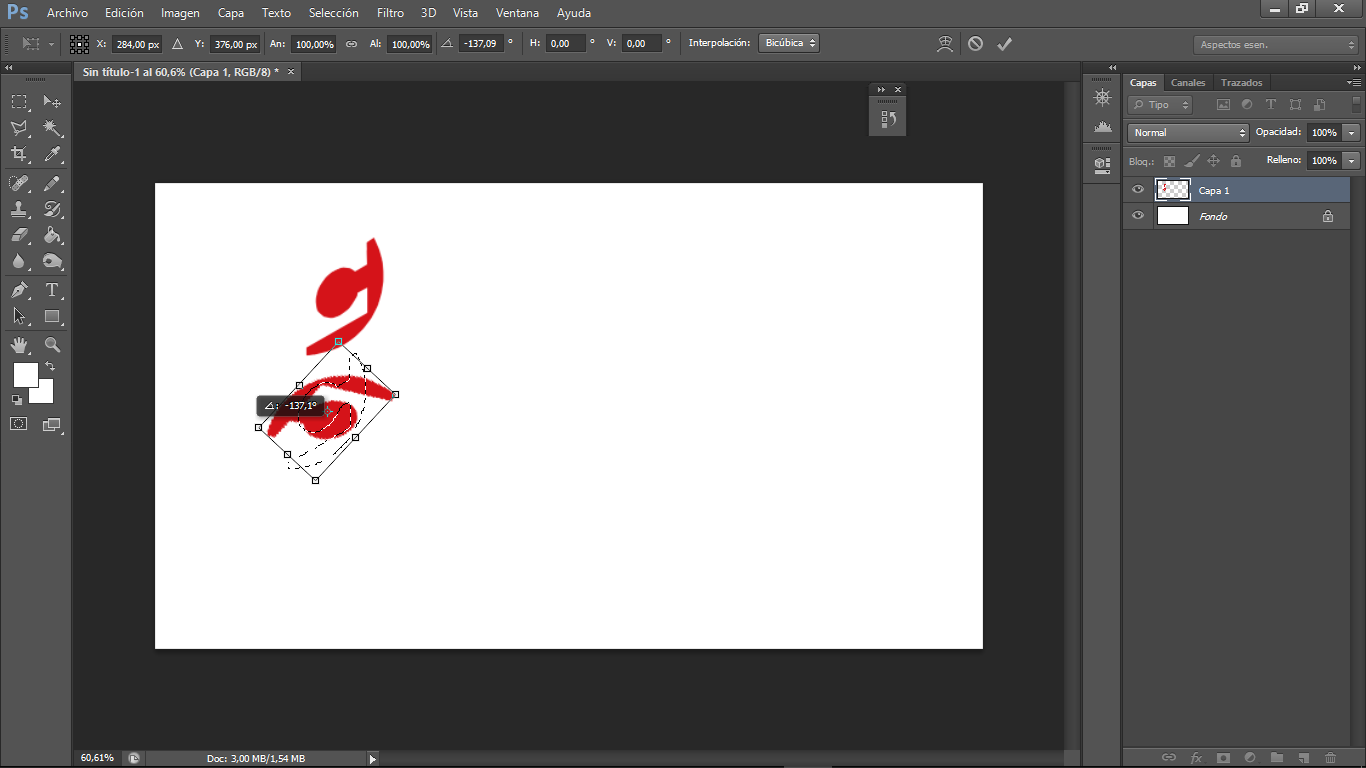Screen dimensions: 1366x768
Task: Pick the Sponge tool
Action: pyautogui.click(x=52, y=262)
